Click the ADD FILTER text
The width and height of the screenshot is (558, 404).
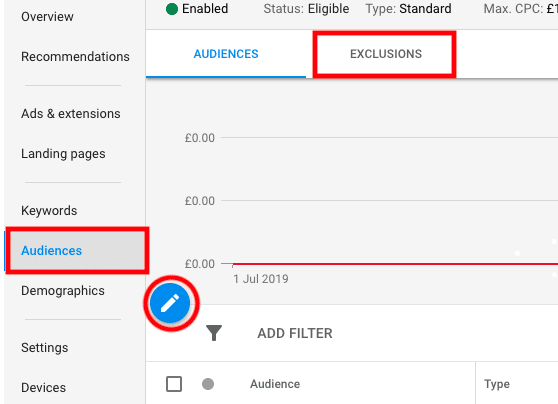tap(295, 334)
